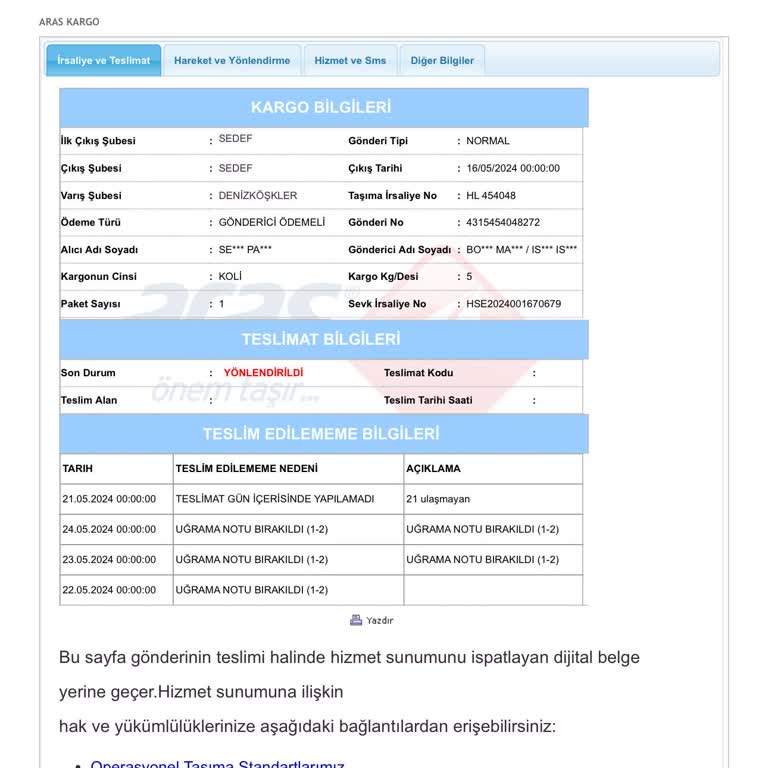Click the ARAS KARGO header text
Screen dimensions: 768x768
[69, 22]
